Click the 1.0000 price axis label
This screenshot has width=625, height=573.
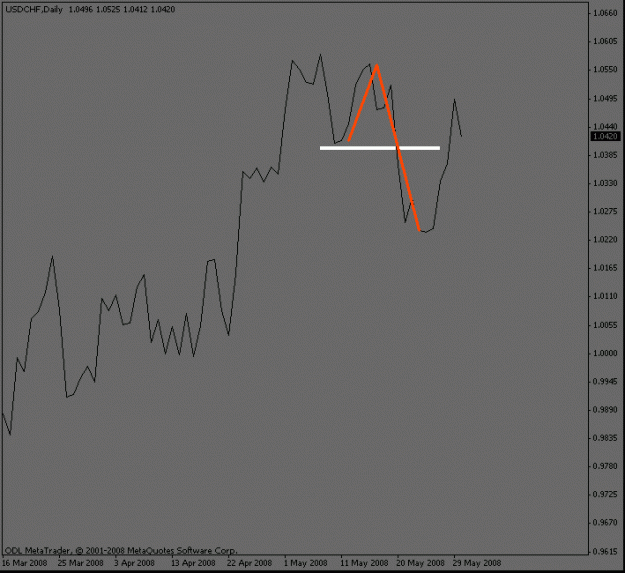(605, 353)
